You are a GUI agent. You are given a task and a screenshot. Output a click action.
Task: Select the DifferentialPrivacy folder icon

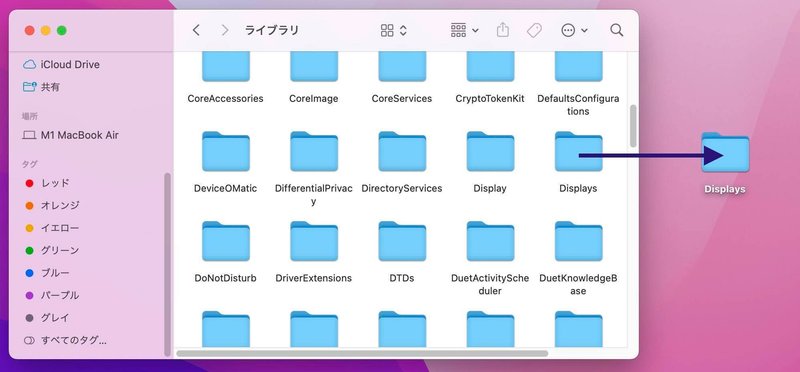pos(314,152)
